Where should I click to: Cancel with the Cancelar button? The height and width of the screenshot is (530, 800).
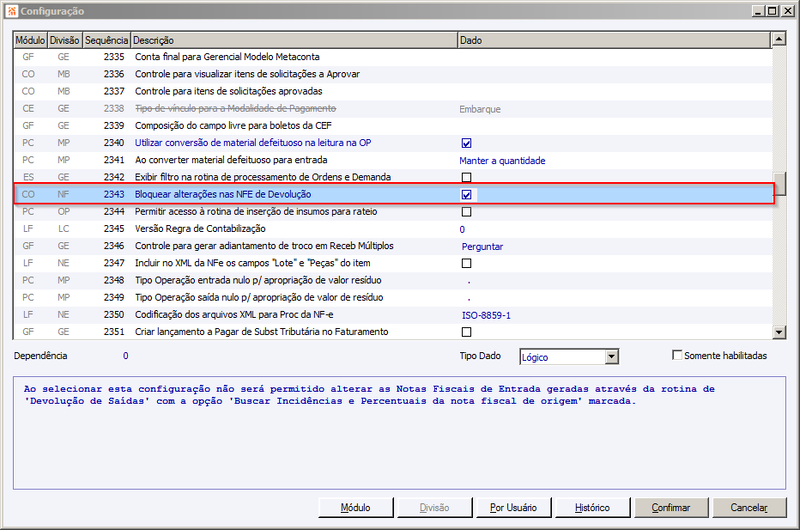tap(749, 508)
